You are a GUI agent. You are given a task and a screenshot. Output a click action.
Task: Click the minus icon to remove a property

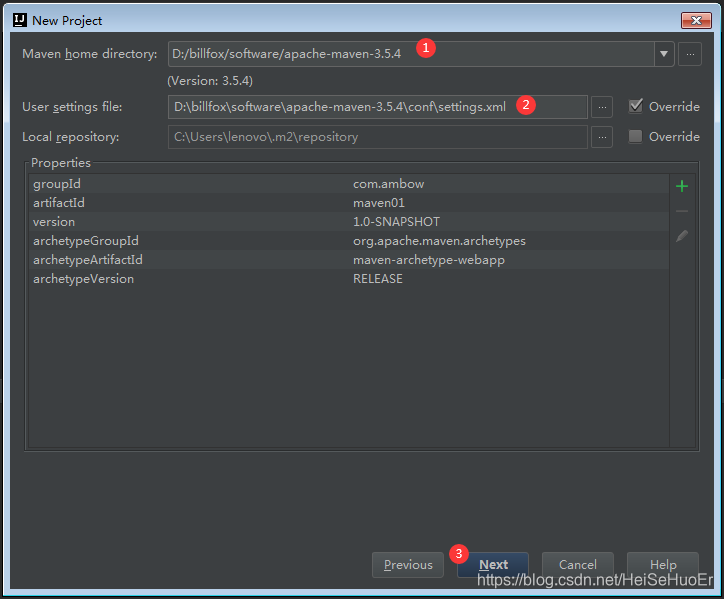(682, 211)
